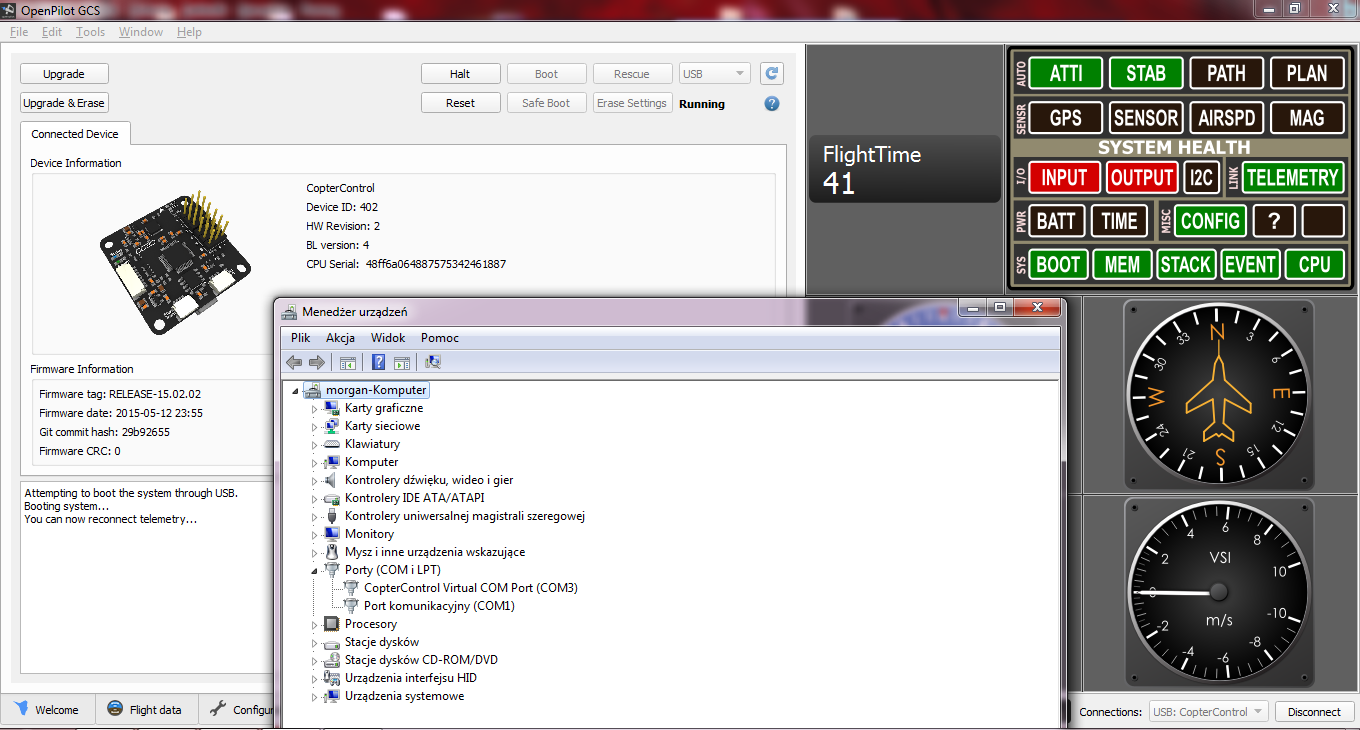Viewport: 1360px width, 730px height.
Task: Select the Connected Device tab
Action: [75, 134]
